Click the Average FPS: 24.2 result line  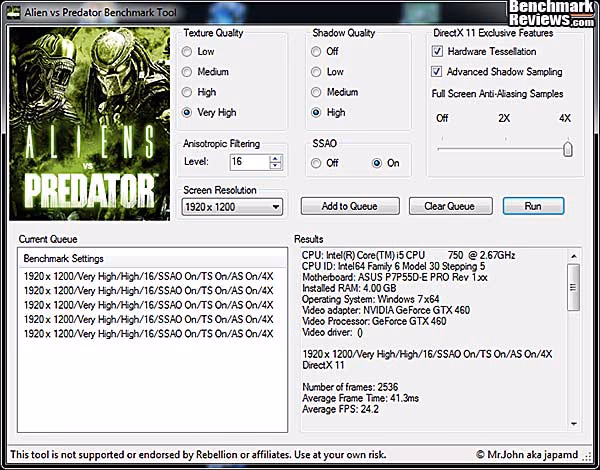coord(340,409)
